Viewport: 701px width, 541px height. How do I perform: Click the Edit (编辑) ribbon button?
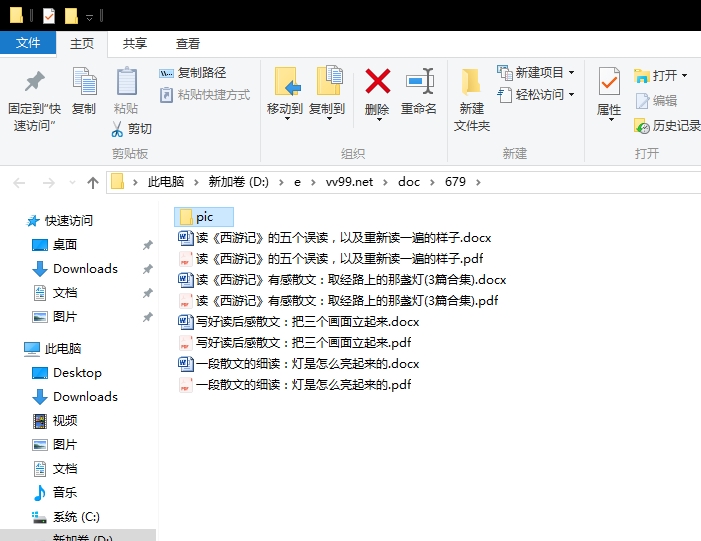(656, 101)
